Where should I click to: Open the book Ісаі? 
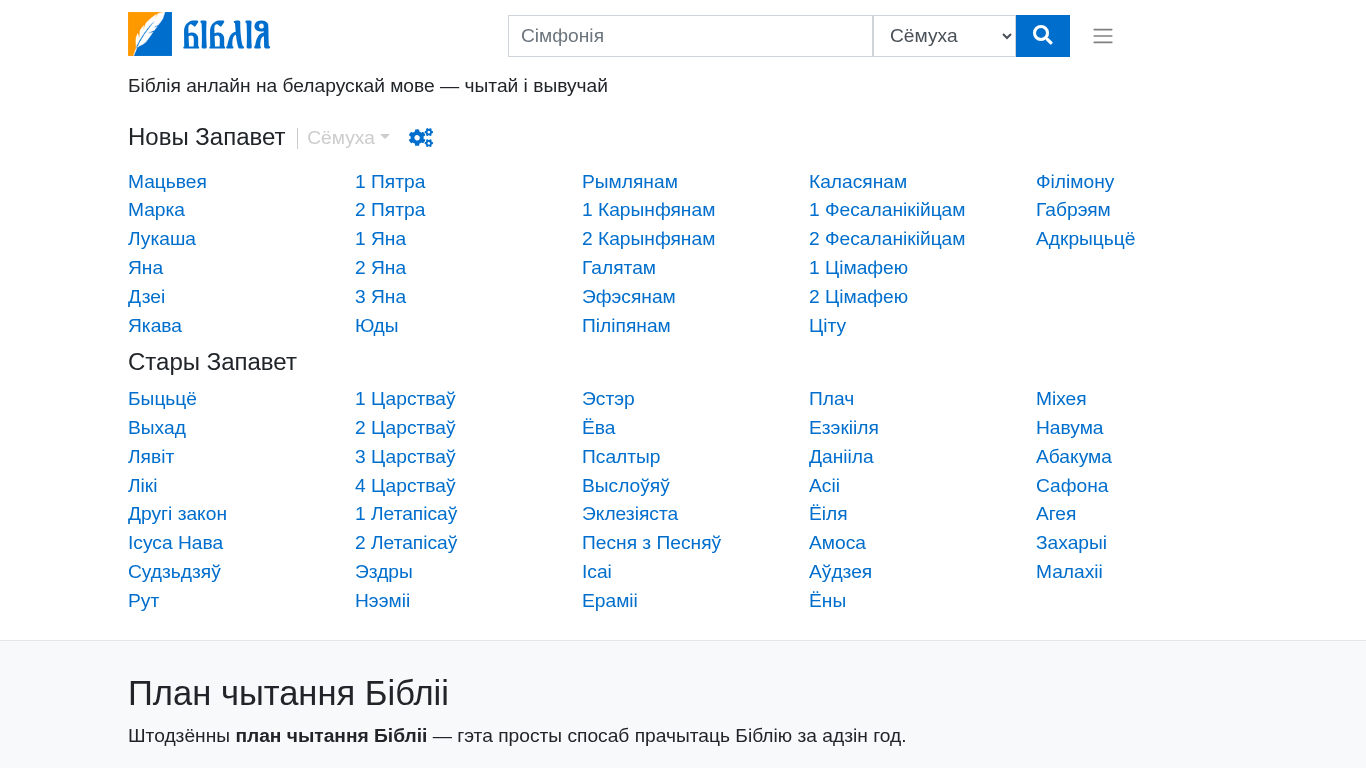pos(597,572)
